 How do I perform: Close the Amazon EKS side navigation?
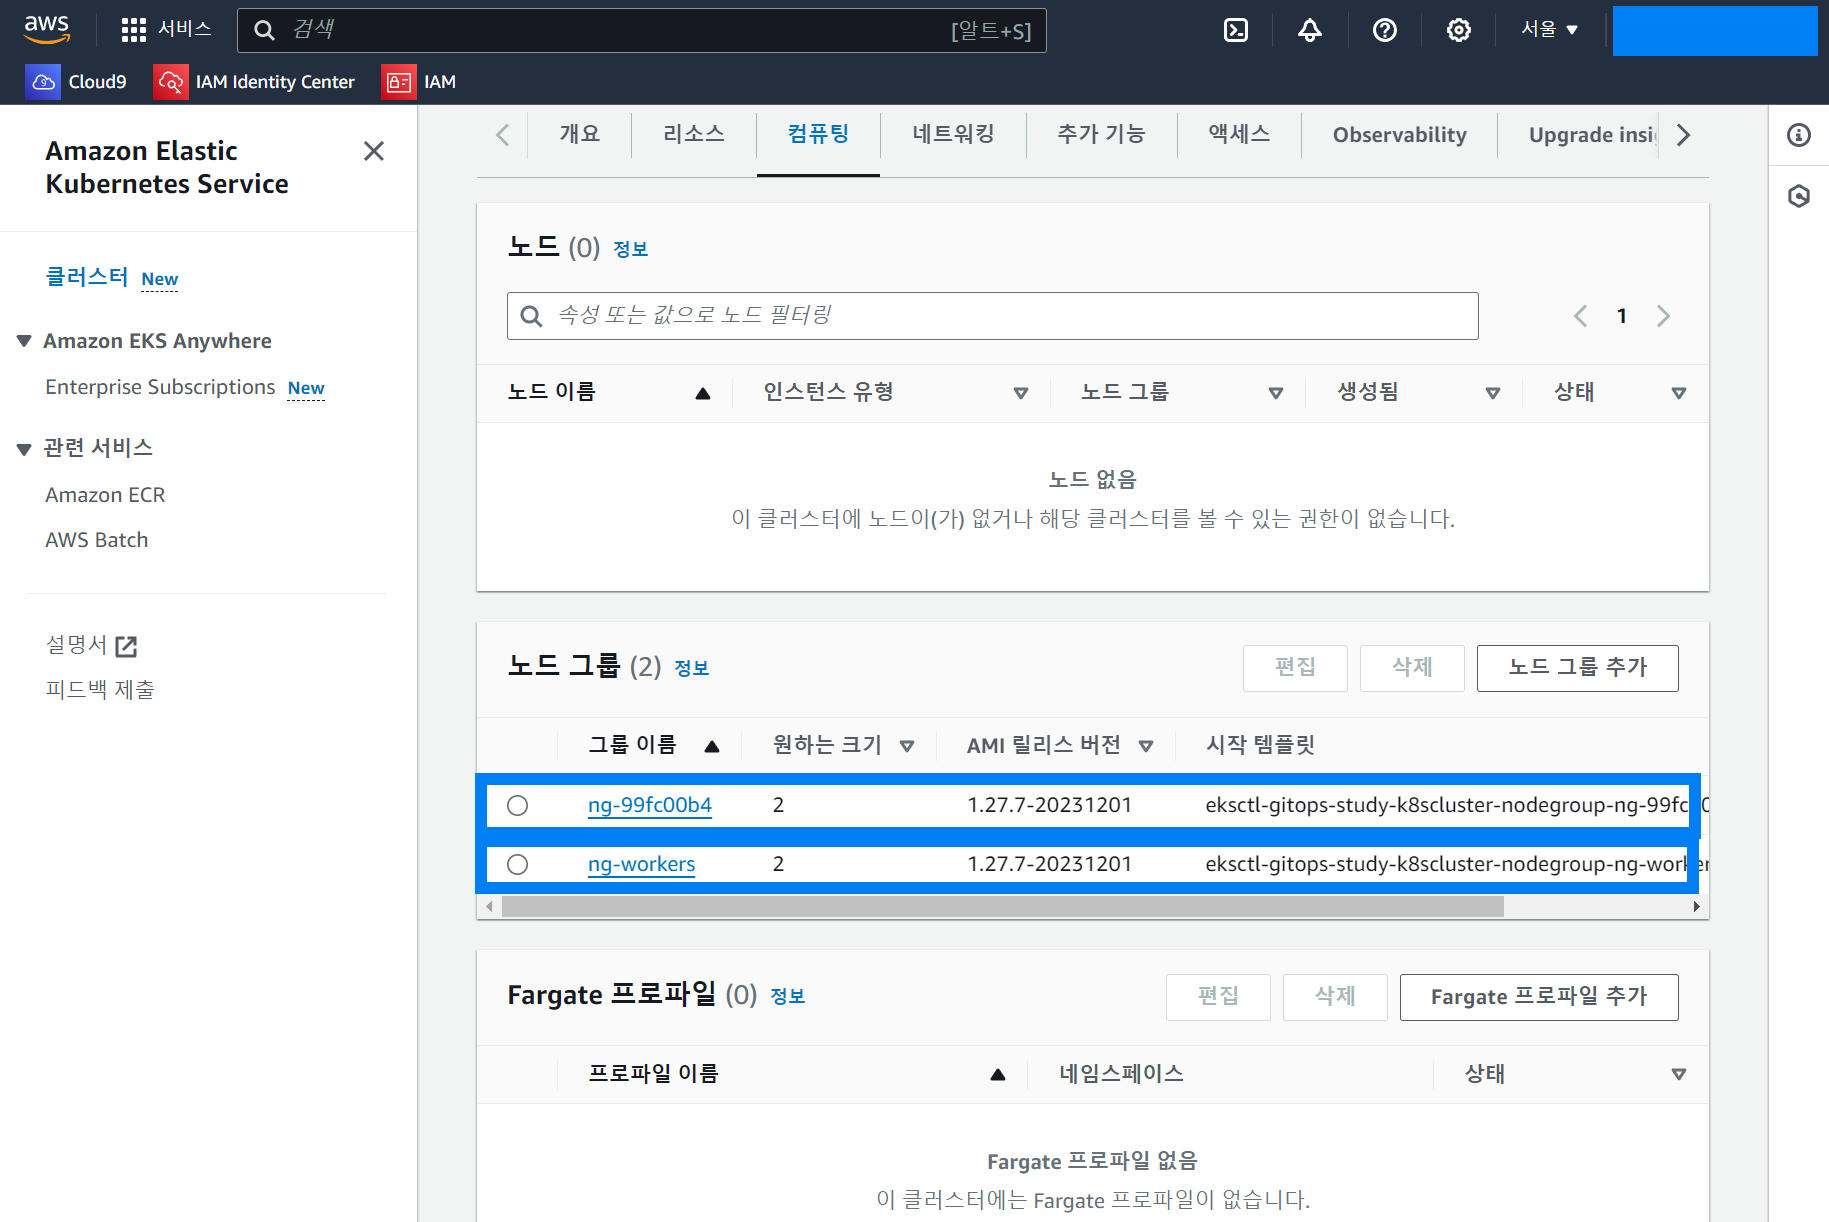tap(374, 151)
